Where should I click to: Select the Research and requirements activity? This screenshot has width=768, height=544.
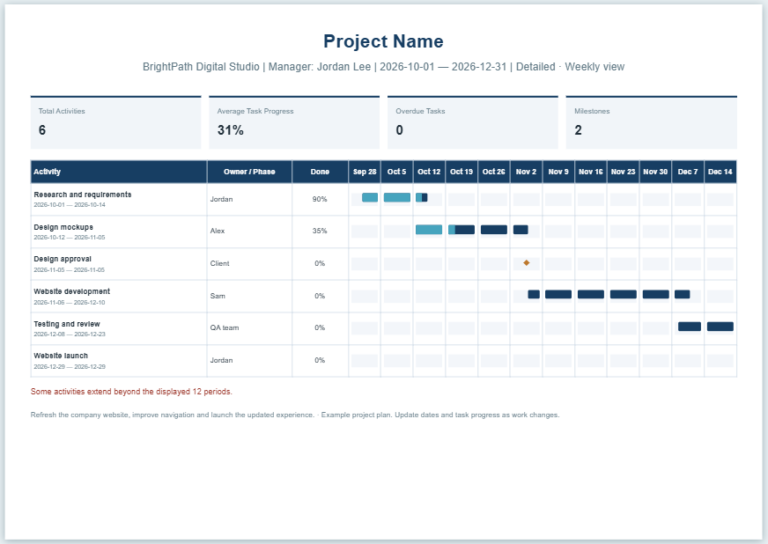82,194
